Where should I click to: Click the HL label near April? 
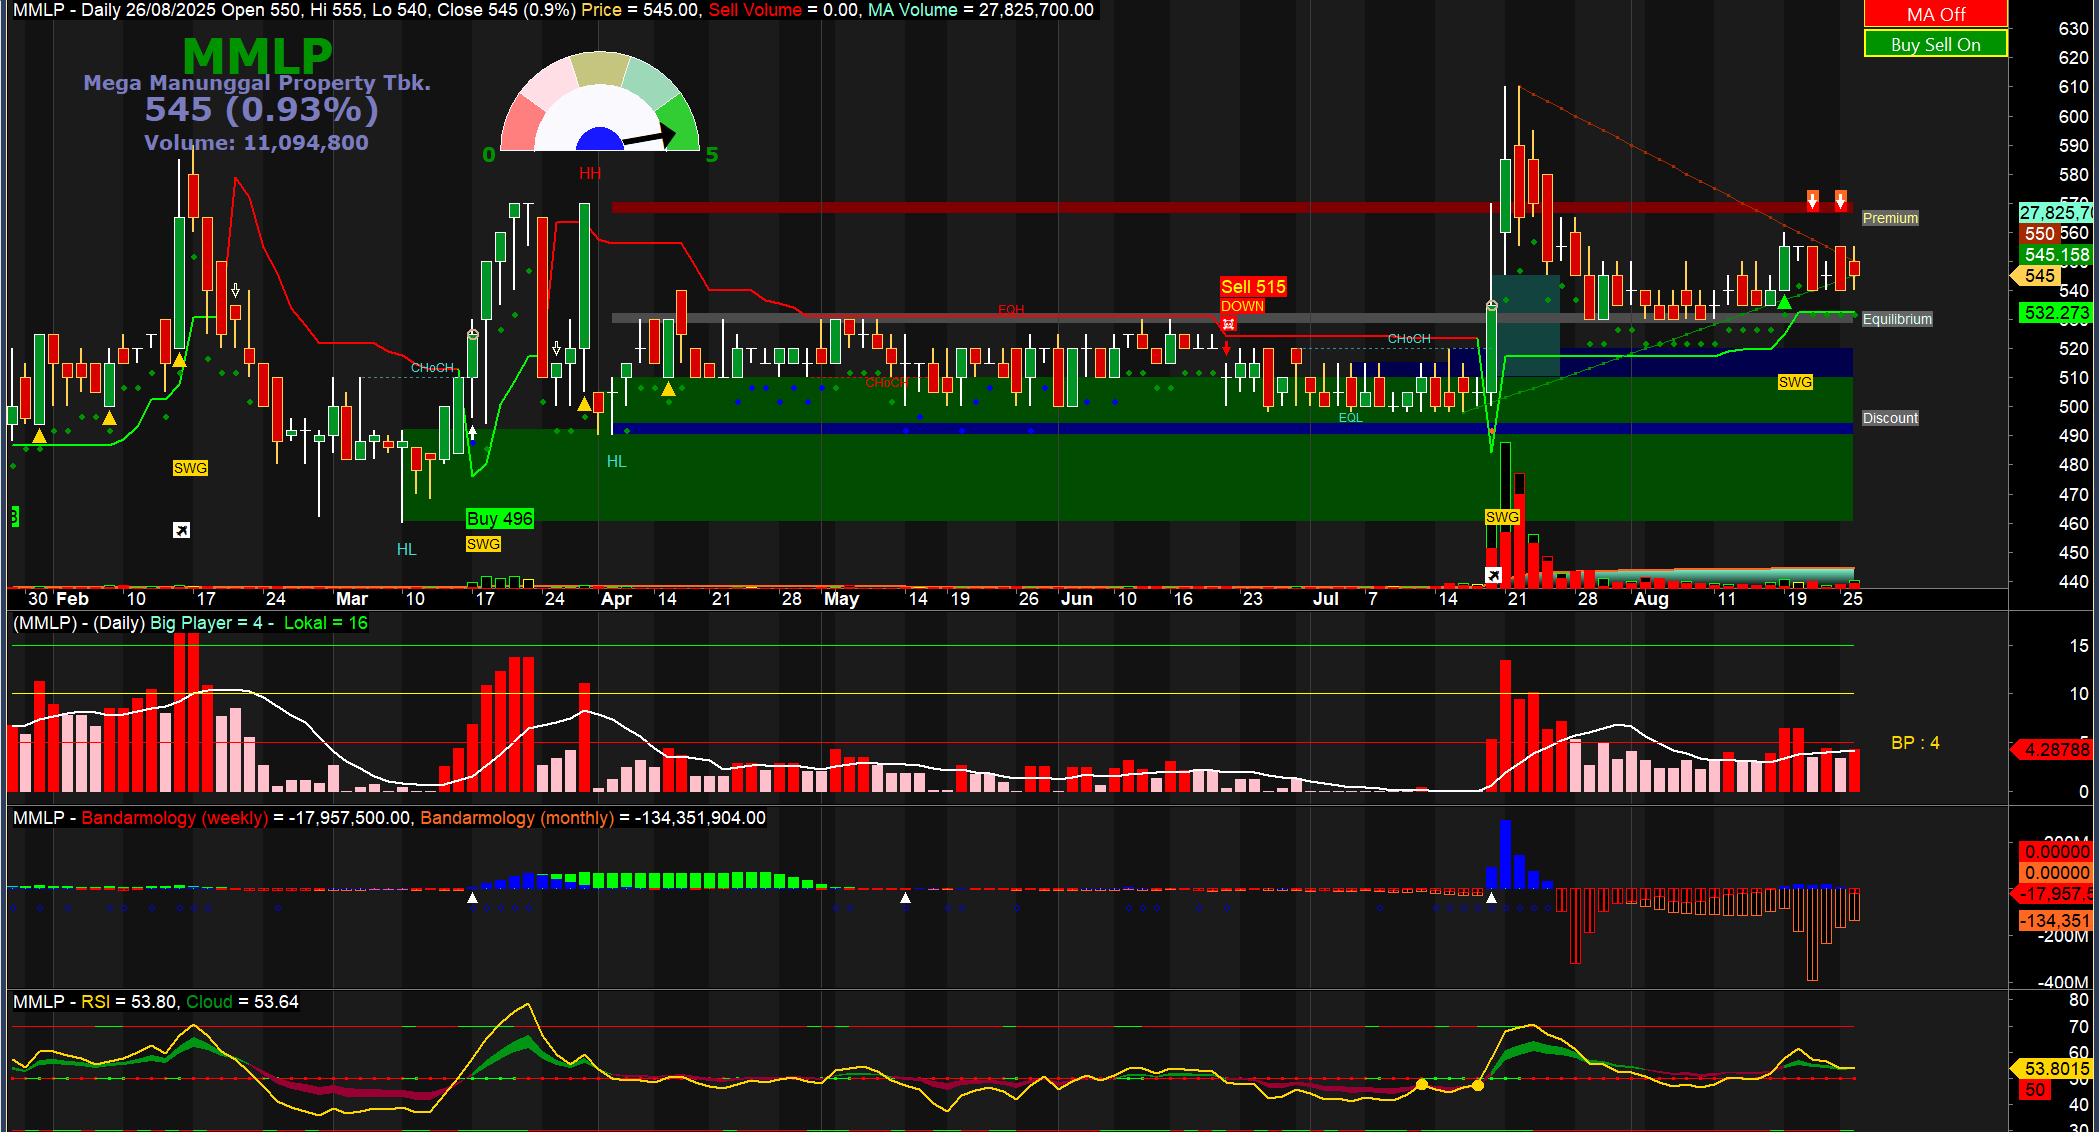[x=616, y=461]
